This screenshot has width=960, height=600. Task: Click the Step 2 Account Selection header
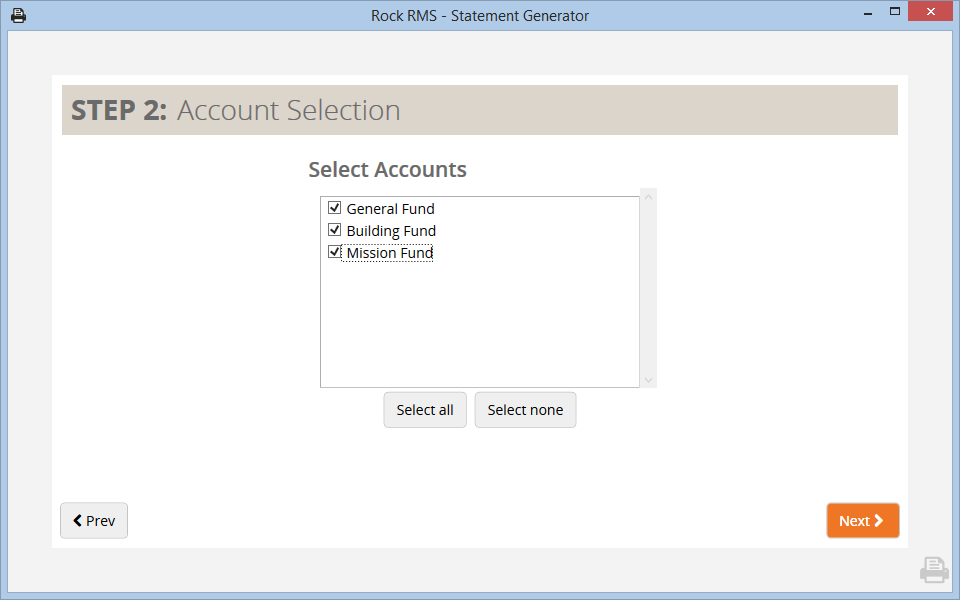(479, 110)
